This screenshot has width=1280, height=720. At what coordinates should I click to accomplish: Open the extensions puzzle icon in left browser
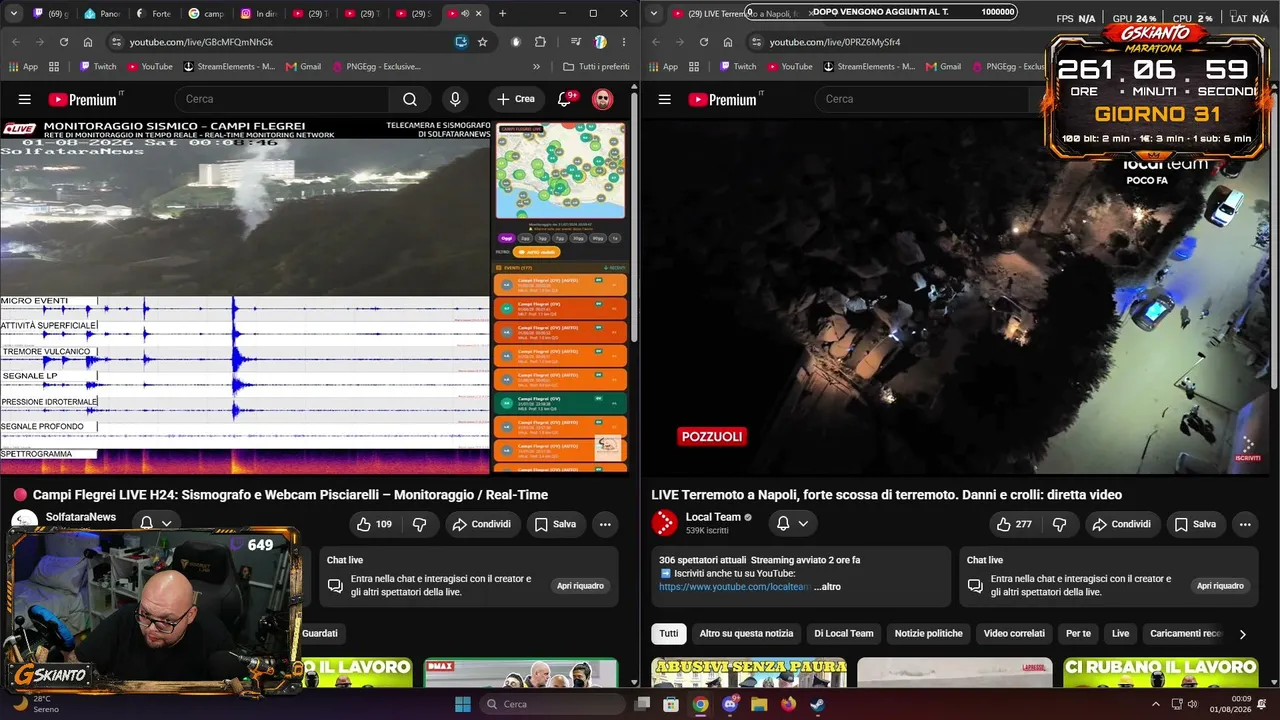click(x=541, y=42)
